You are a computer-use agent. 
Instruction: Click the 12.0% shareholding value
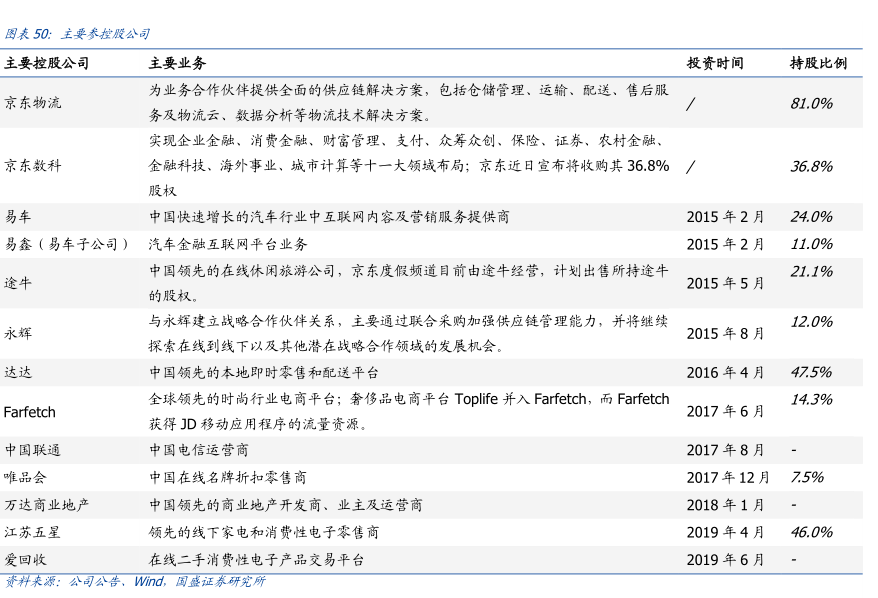[811, 322]
